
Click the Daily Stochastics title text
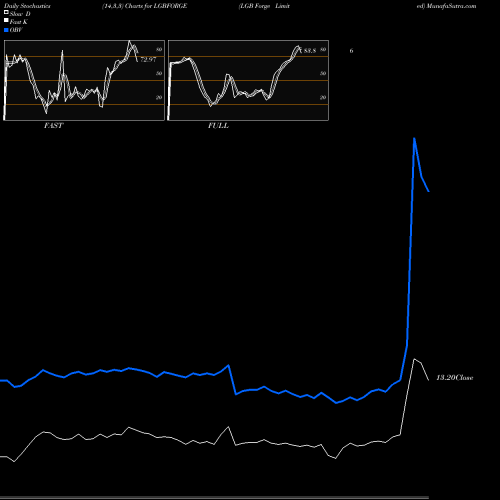[x=27, y=6]
